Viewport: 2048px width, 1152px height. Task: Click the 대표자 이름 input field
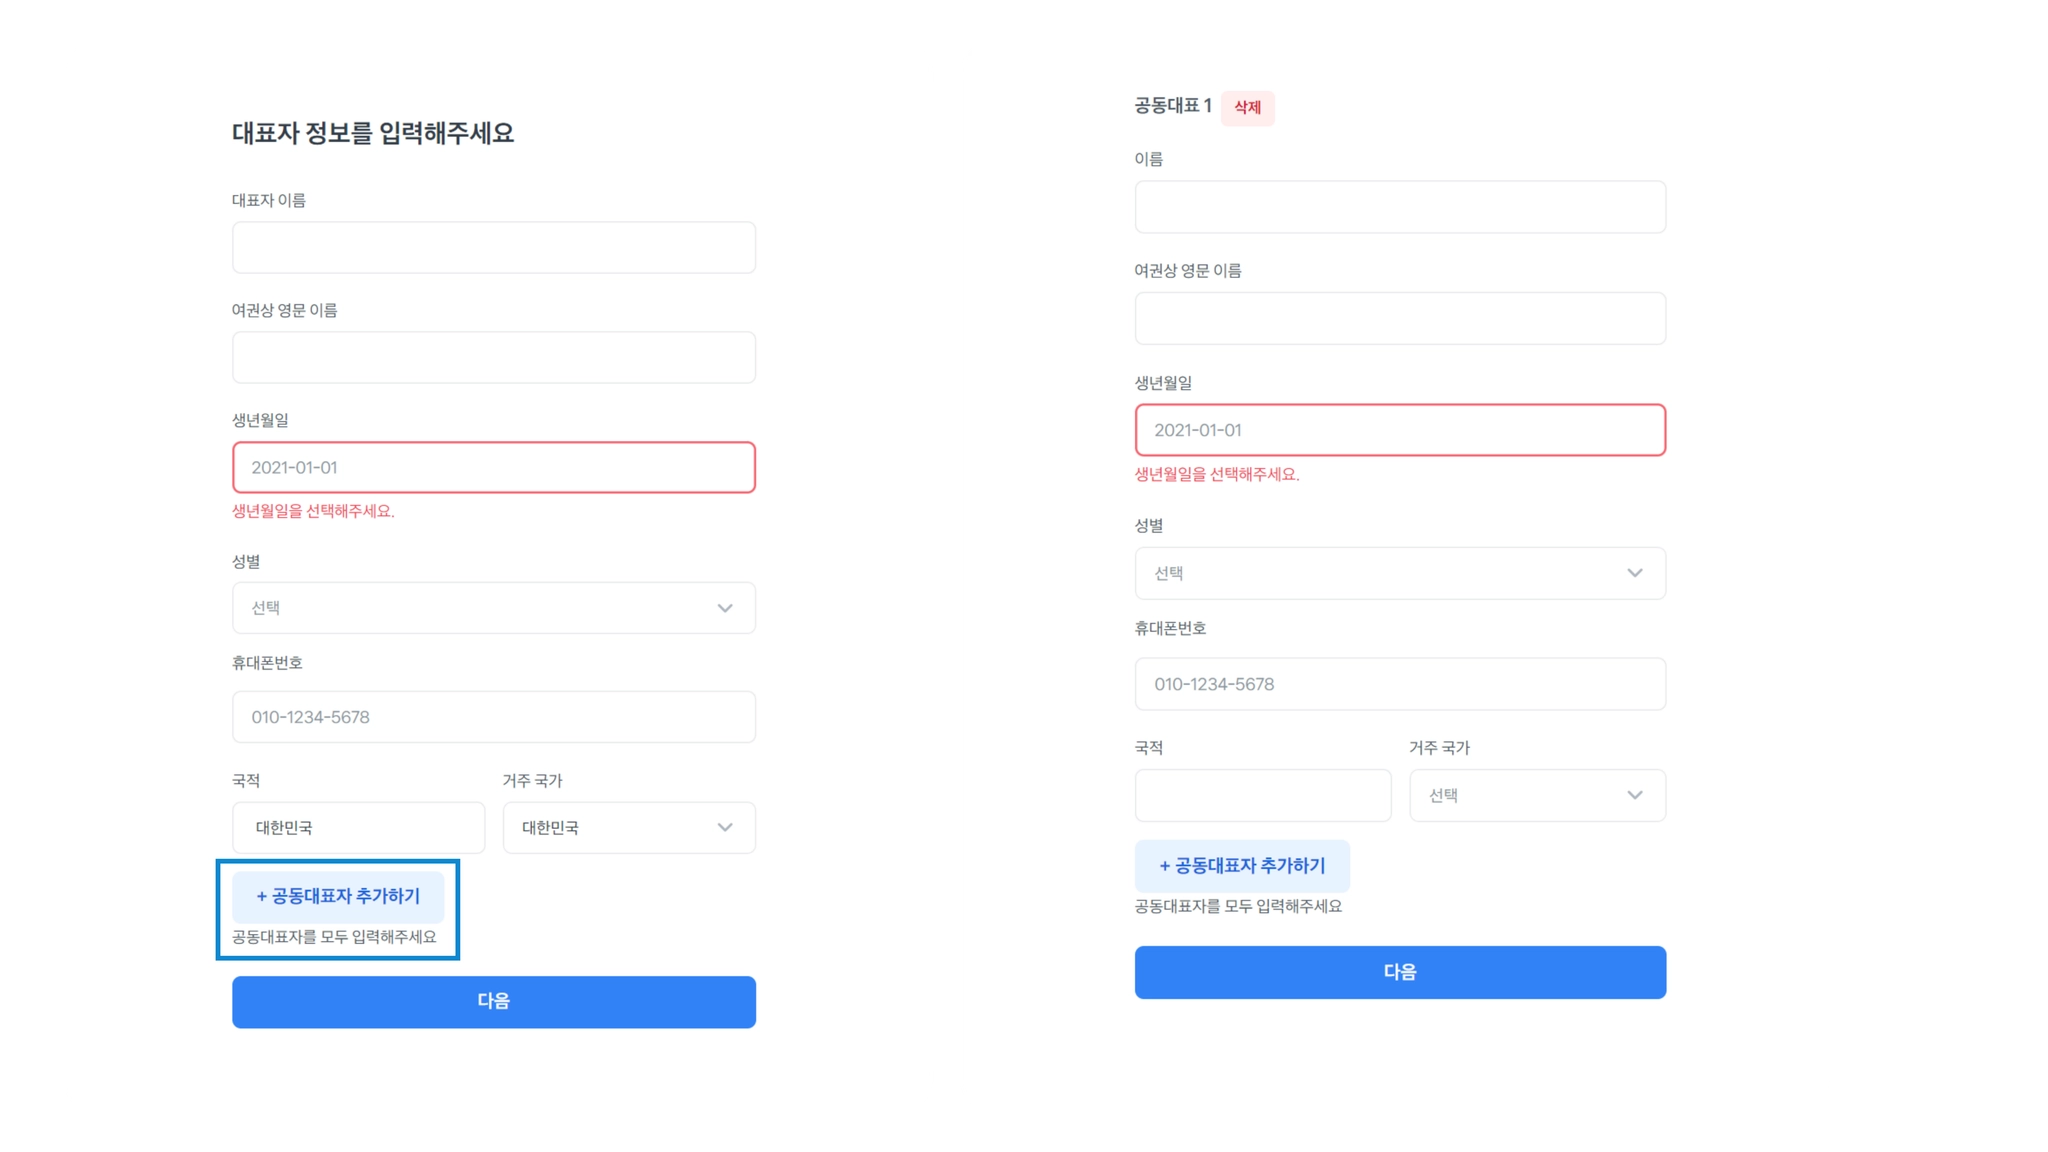[x=493, y=247]
